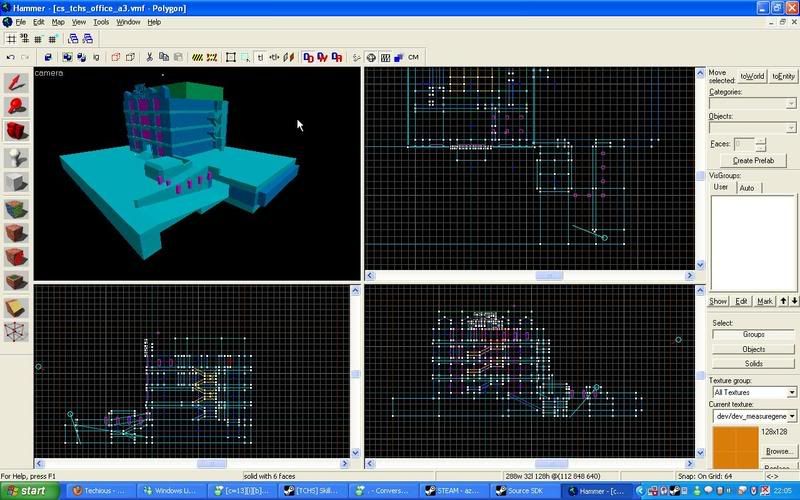Screen dimensions: 800x500
Task: Click the toWorld button
Action: pyautogui.click(x=752, y=77)
